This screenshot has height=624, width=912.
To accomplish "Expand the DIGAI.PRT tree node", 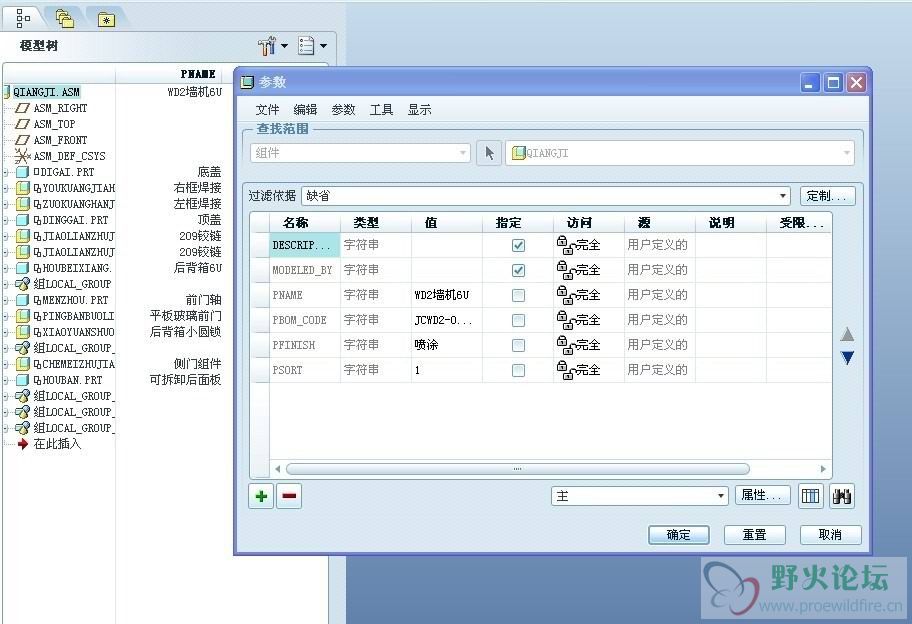I will coord(6,172).
